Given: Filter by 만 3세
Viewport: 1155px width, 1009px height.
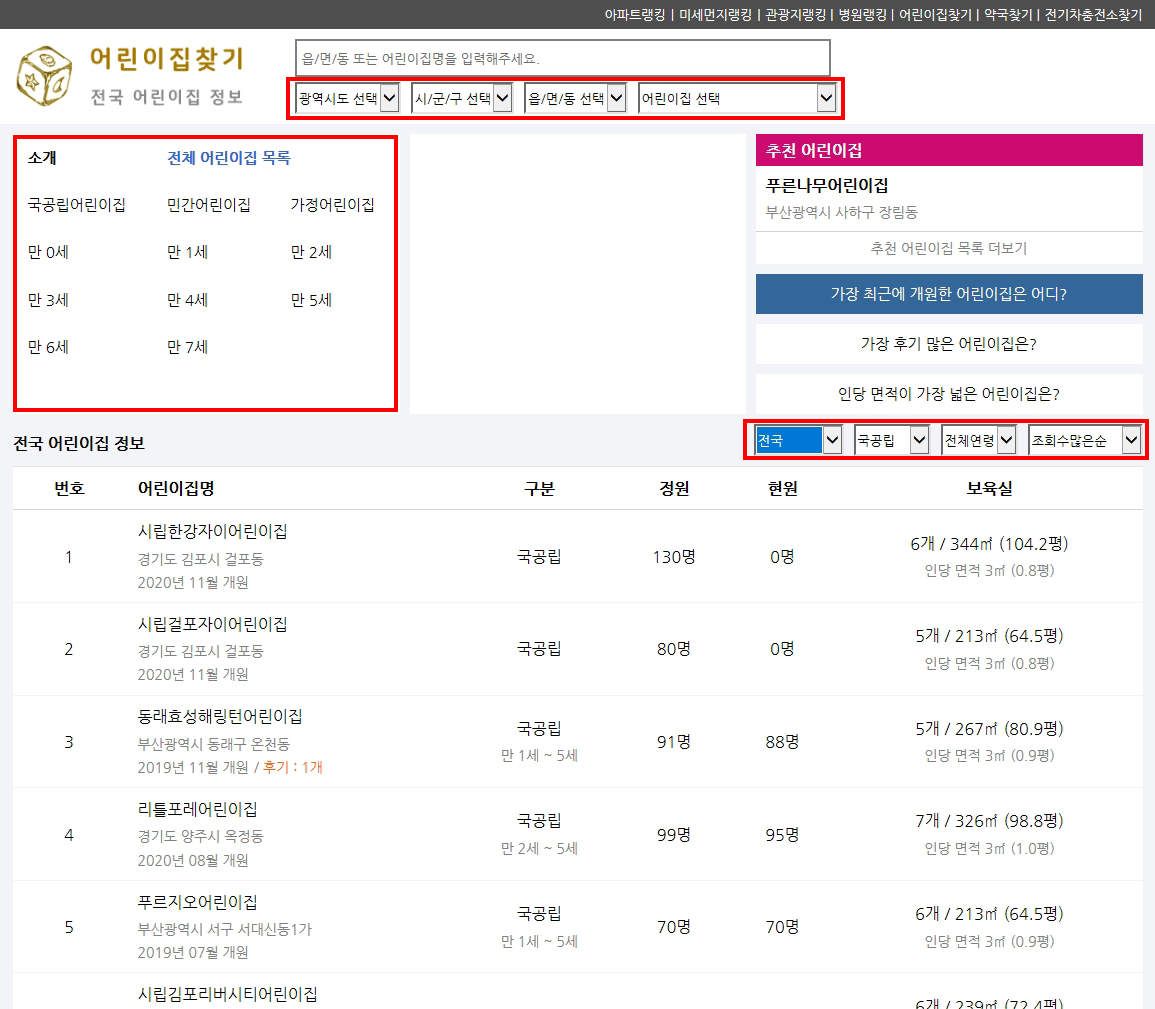Looking at the screenshot, I should 48,300.
